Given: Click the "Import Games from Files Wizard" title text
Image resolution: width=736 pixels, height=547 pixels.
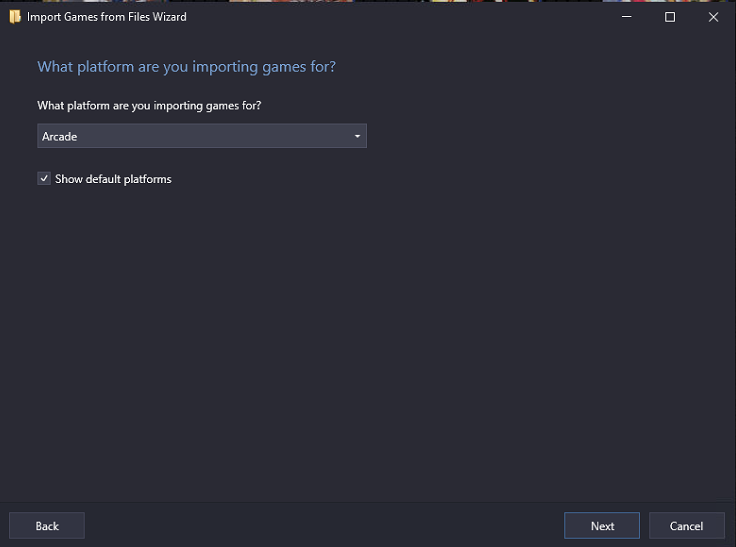Looking at the screenshot, I should [x=107, y=17].
